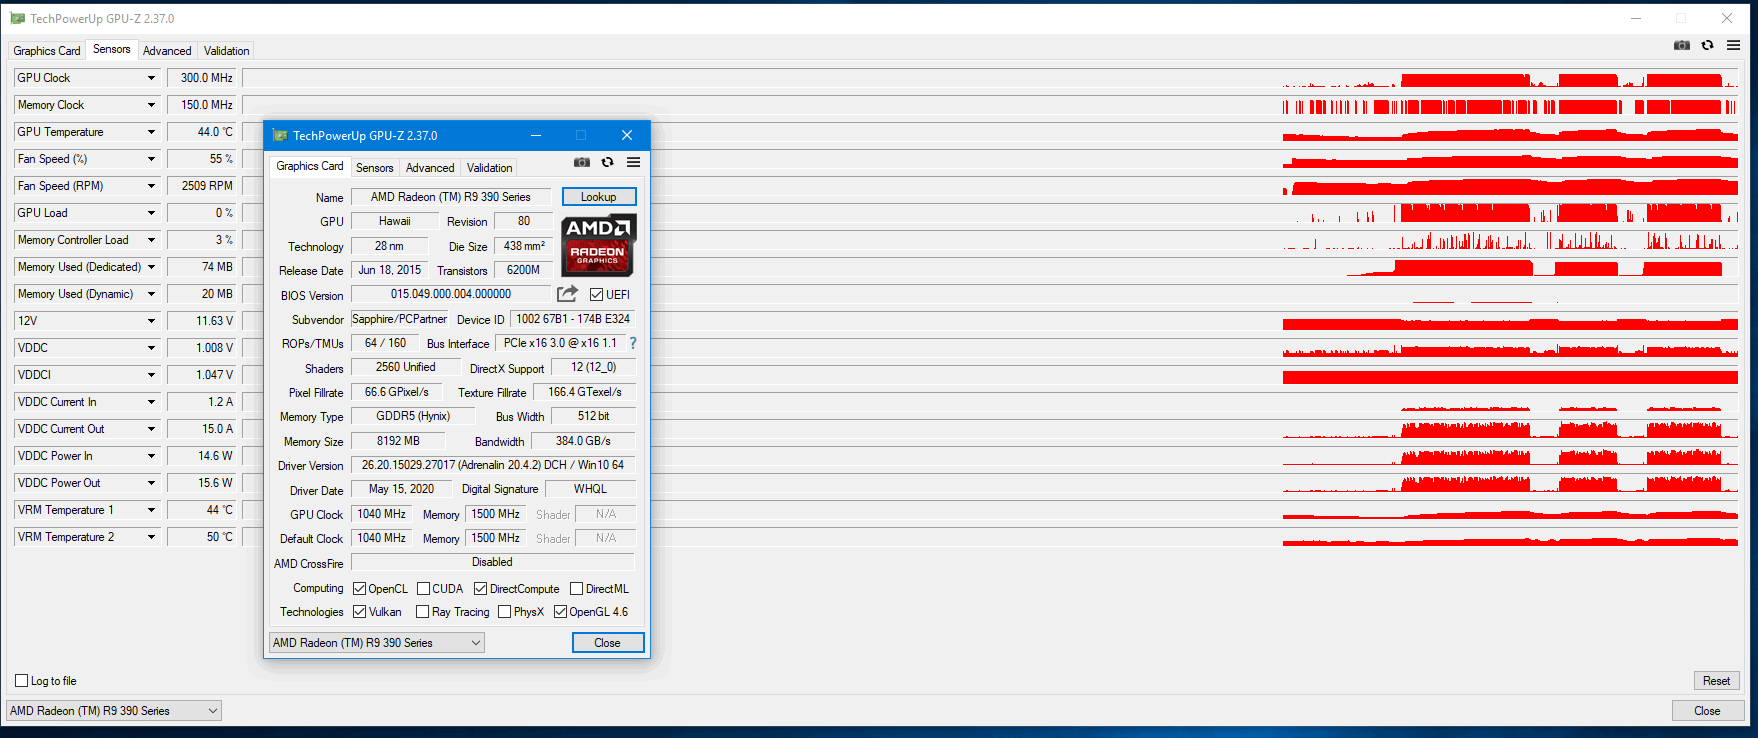Click the Driver Version field

[x=493, y=465]
